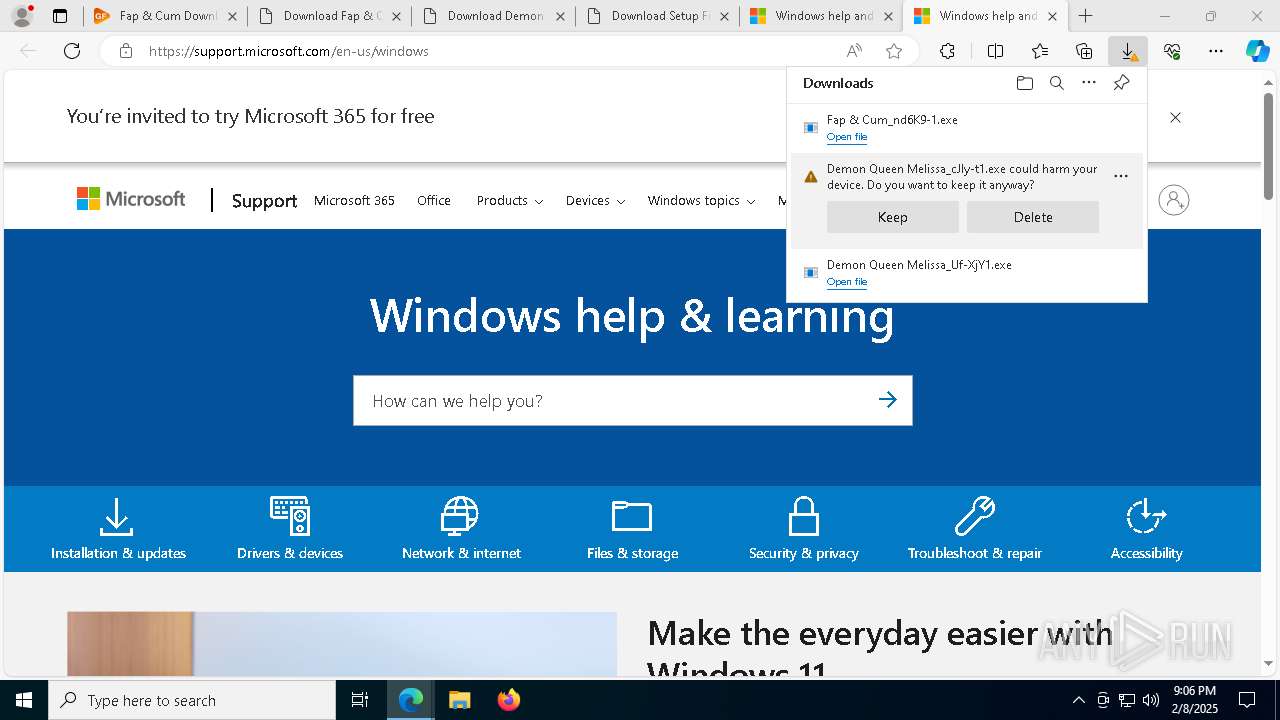Viewport: 1280px width, 720px height.
Task: Submit the help search arrow
Action: 888,400
